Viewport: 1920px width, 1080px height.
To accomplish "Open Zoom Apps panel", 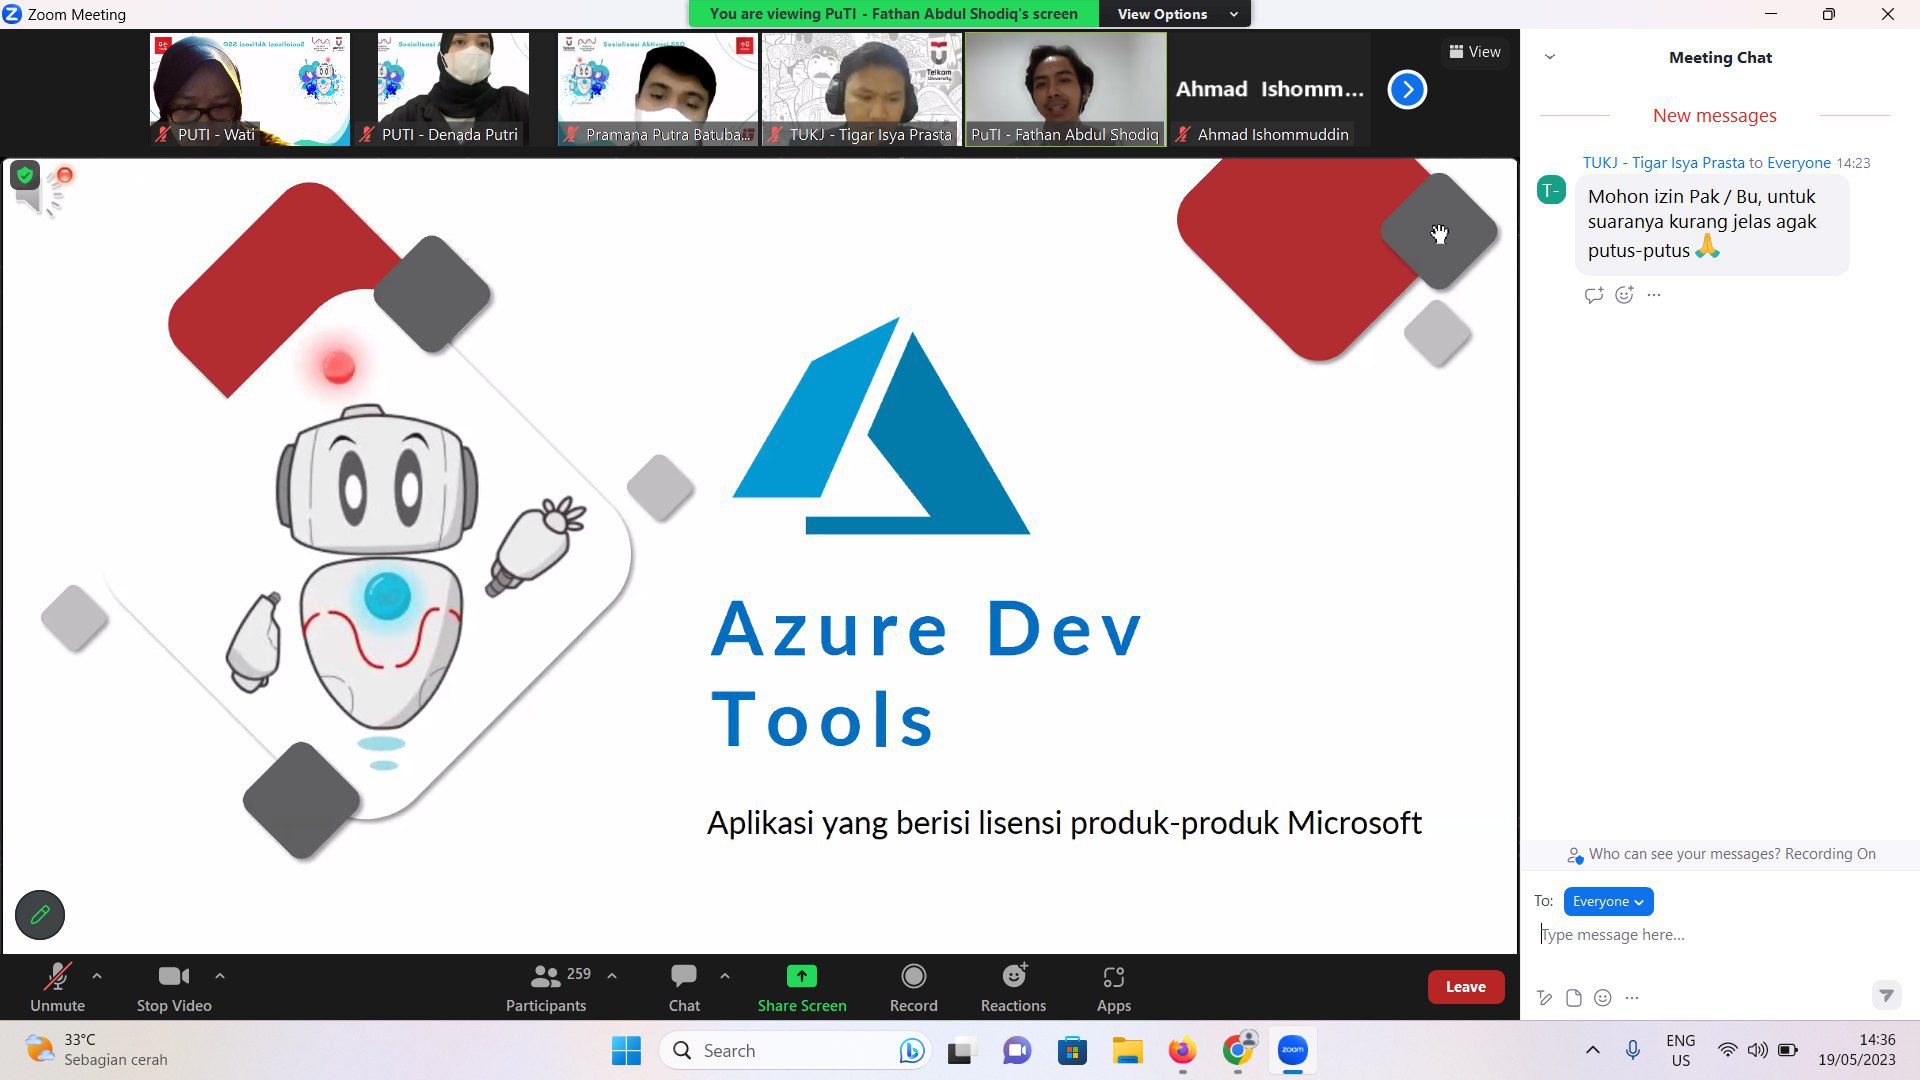I will [x=1113, y=987].
